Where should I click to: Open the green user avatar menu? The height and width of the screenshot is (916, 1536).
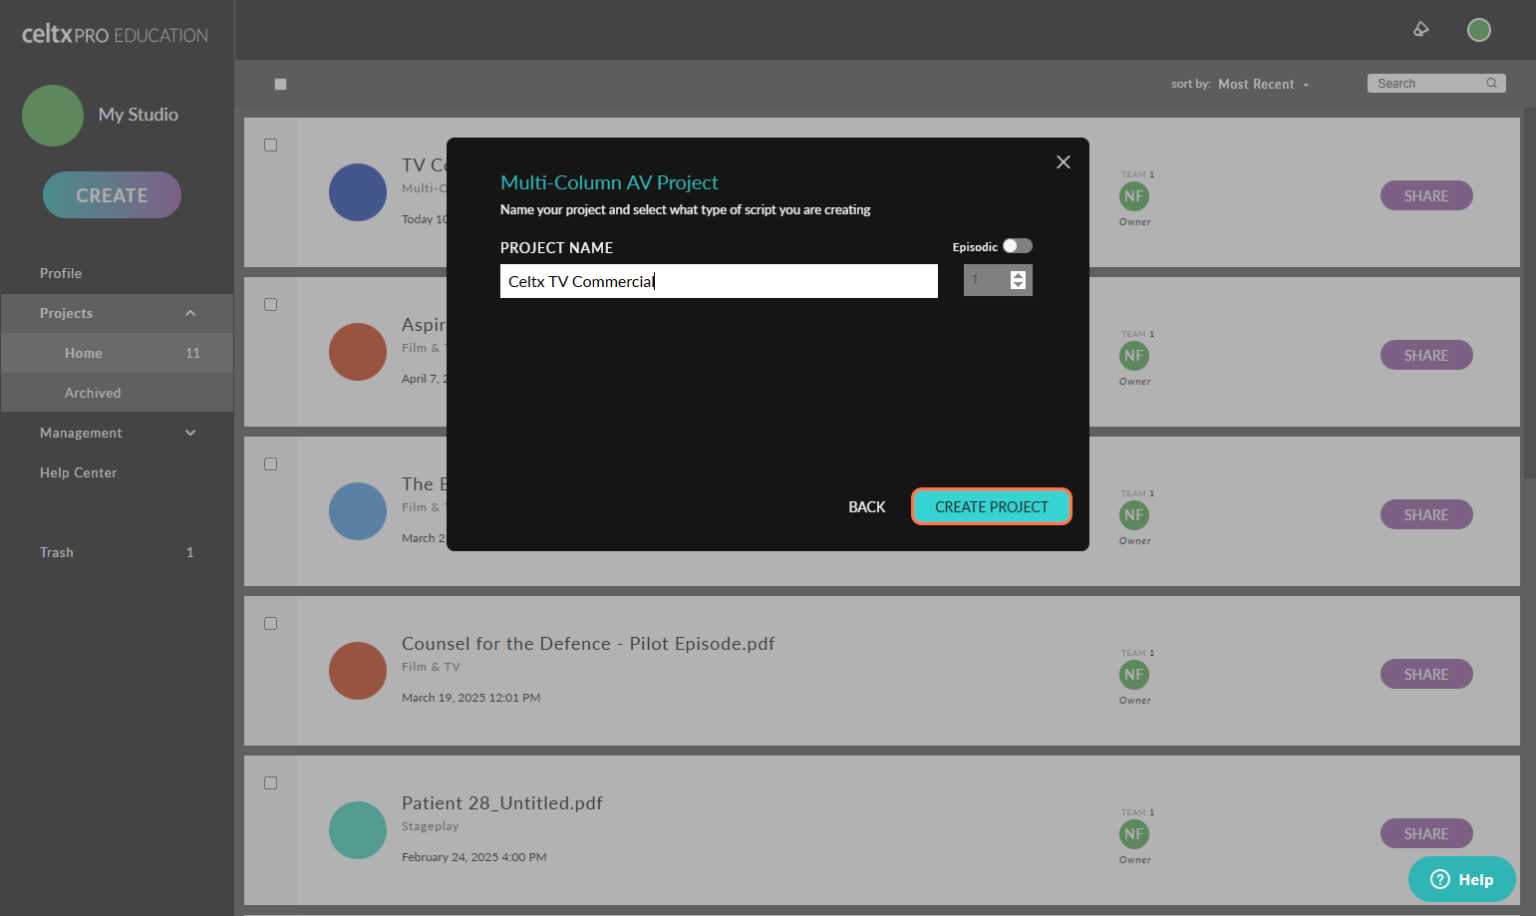click(1478, 30)
